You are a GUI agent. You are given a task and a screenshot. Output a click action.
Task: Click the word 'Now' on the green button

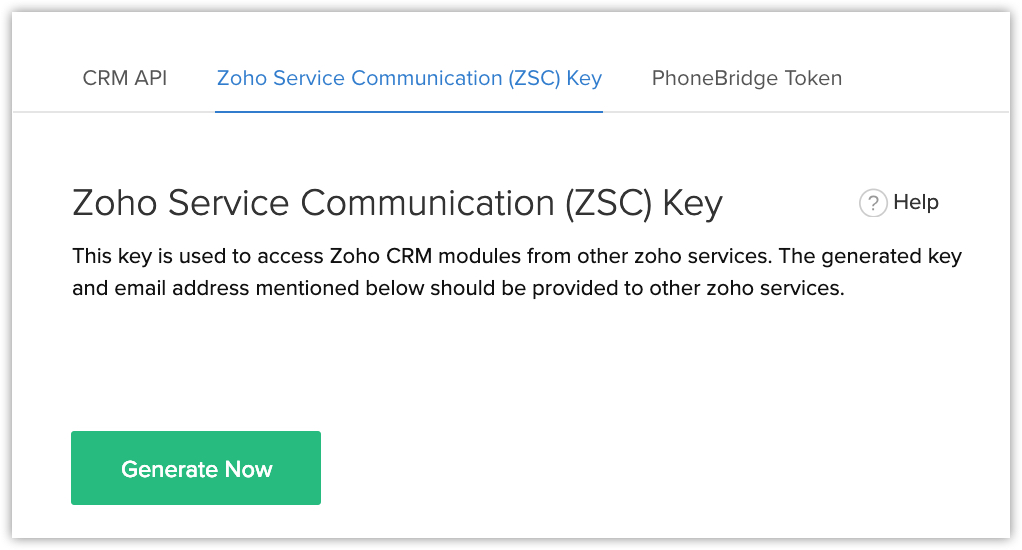coord(248,469)
